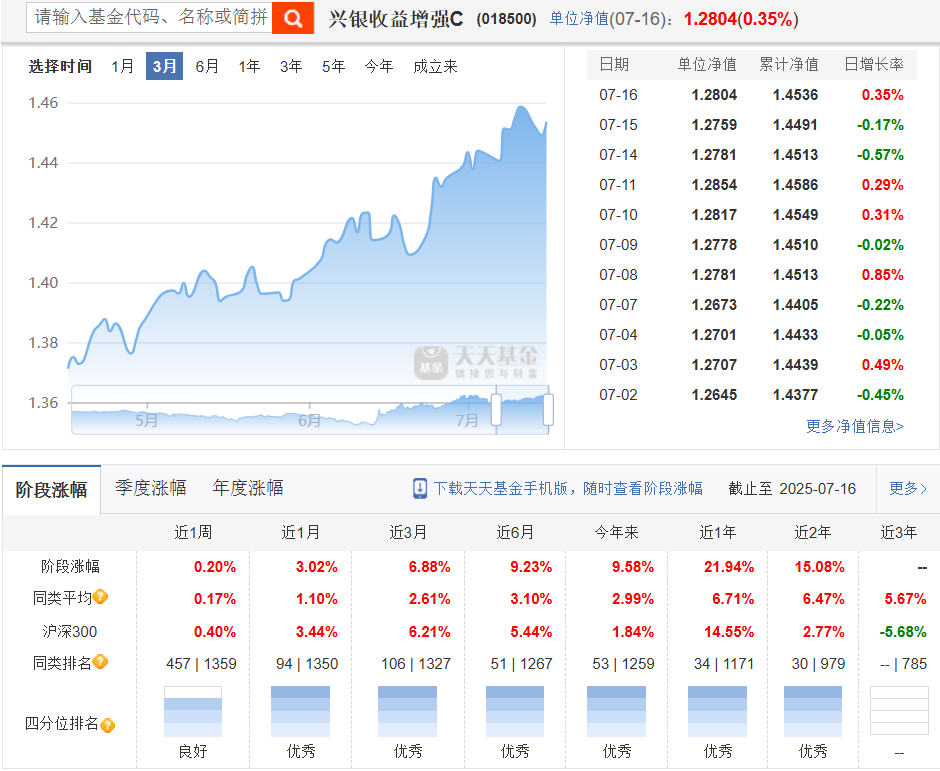Click the 近6月 column header
This screenshot has height=771, width=940.
pyautogui.click(x=515, y=532)
